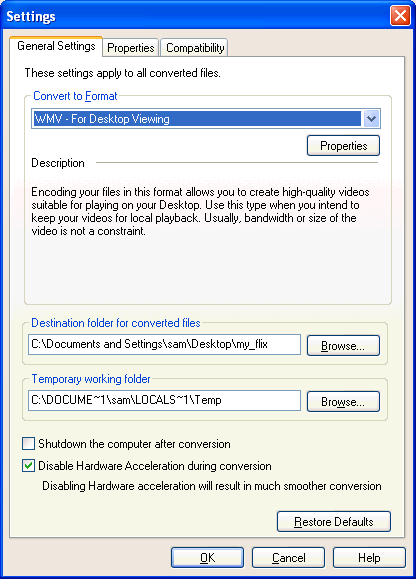Browse for the temporary working folder
Screen dimensions: 416x579
point(343,401)
